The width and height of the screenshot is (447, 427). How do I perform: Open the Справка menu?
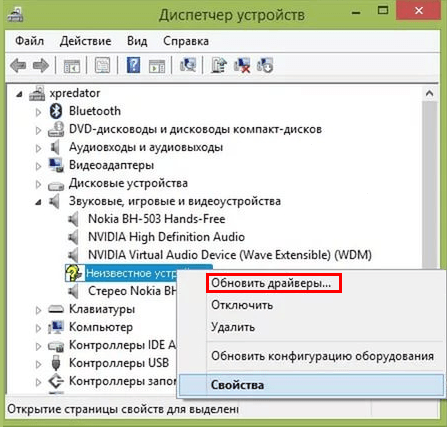186,41
